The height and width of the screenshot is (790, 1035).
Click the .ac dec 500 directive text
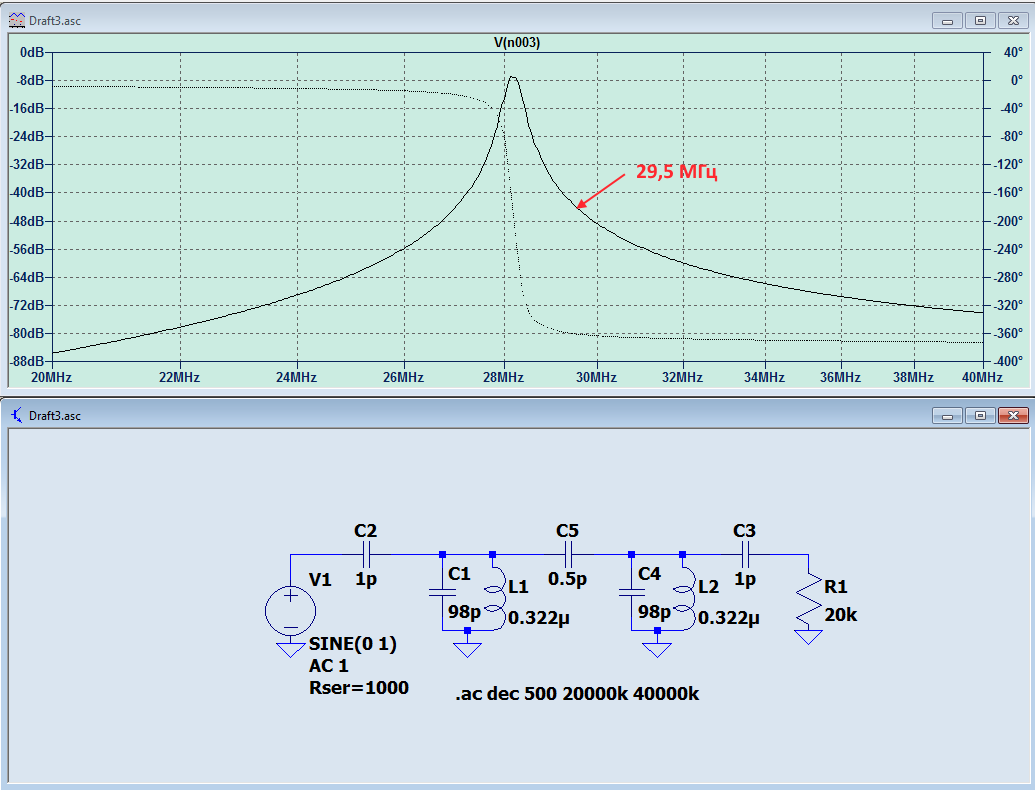[x=577, y=694]
